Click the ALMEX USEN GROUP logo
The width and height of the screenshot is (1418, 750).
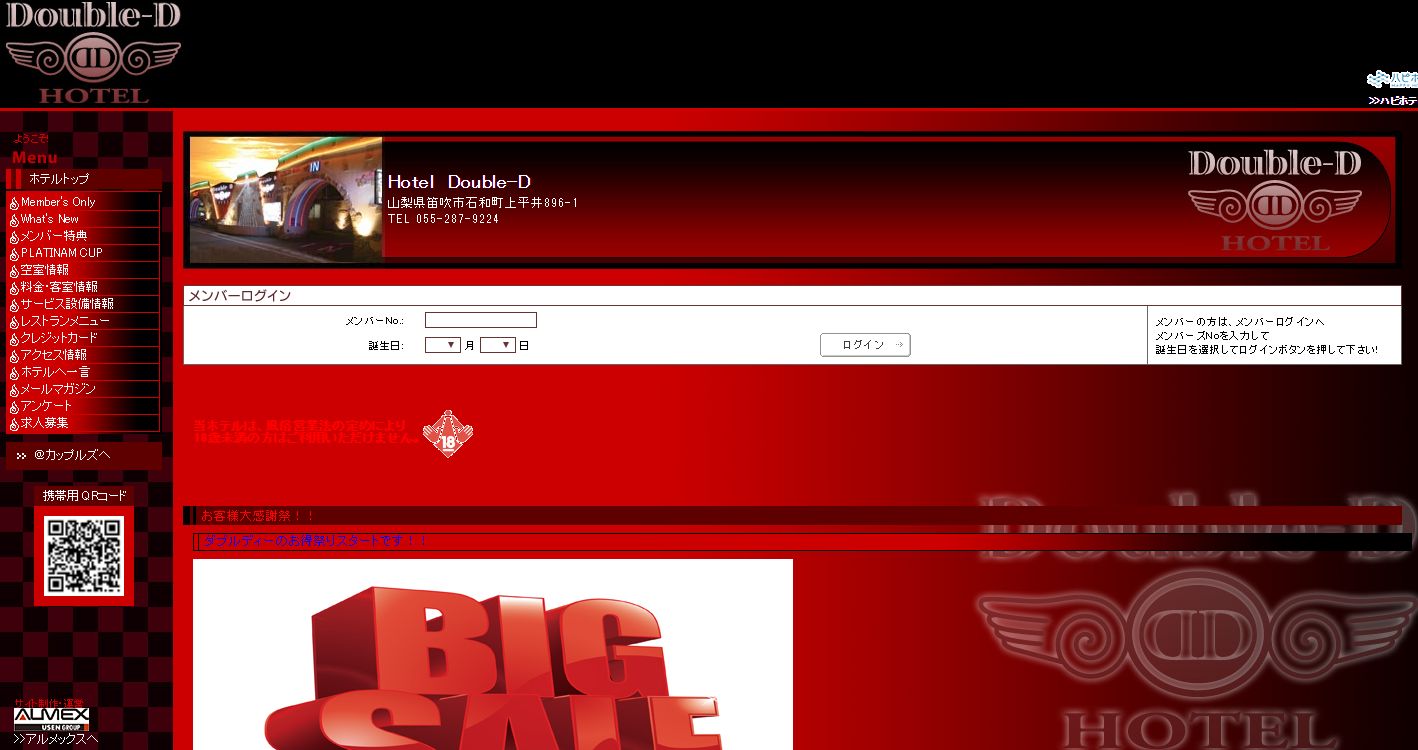(51, 719)
